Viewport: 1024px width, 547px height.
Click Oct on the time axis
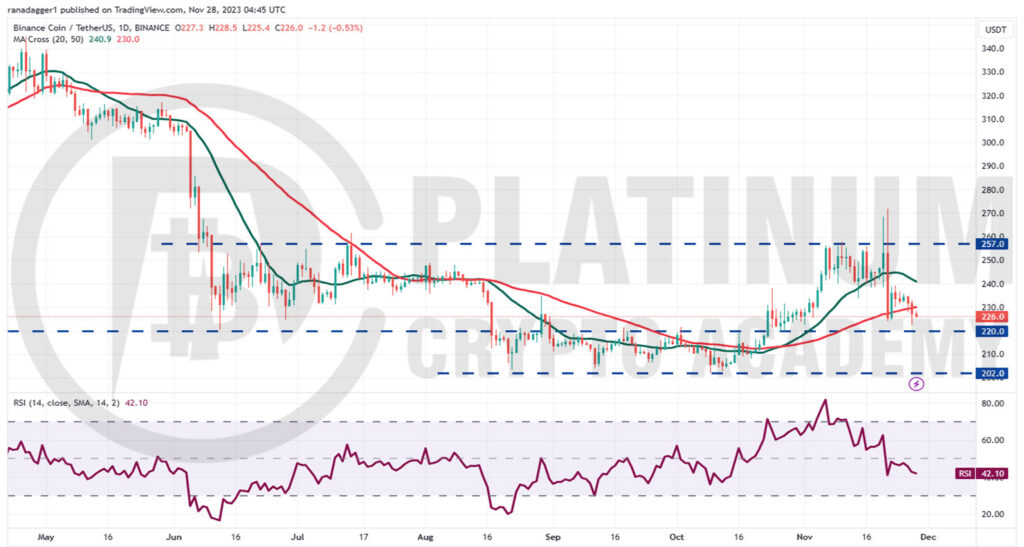677,537
